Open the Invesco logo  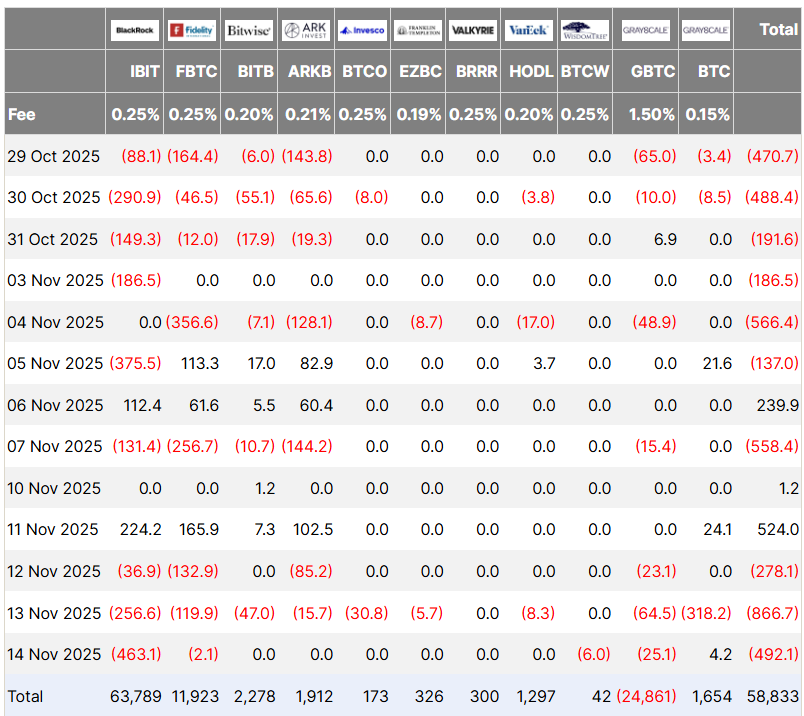362,30
